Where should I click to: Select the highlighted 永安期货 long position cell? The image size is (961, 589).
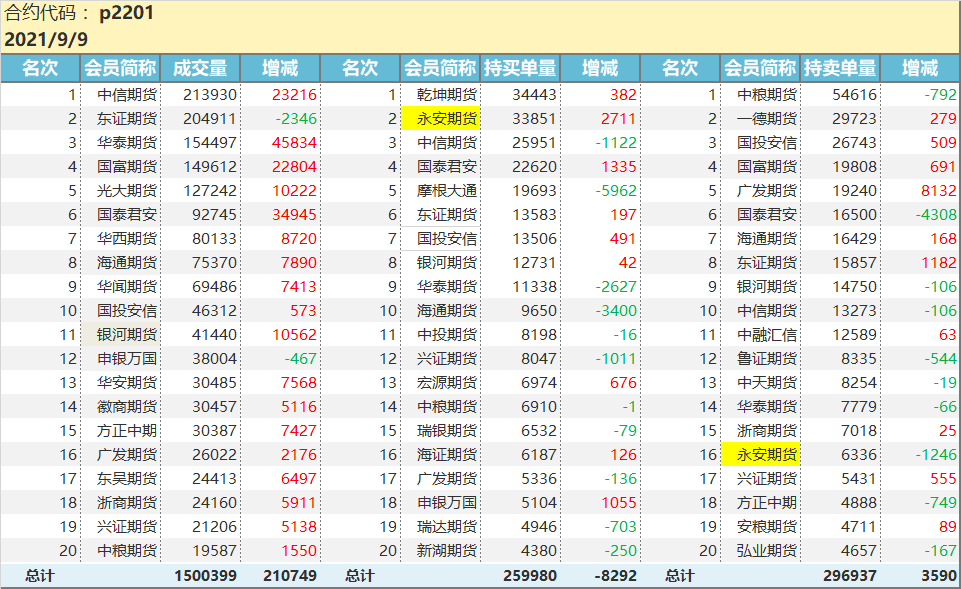tap(440, 119)
